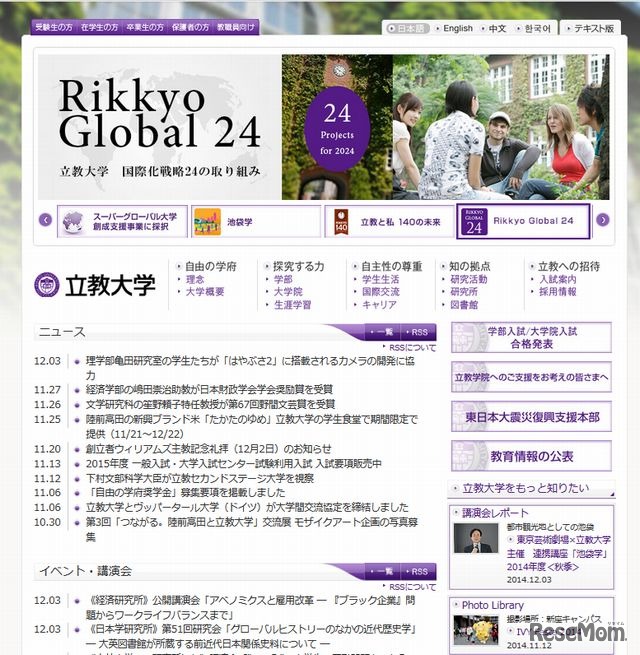Open the 知の拠点 menu heading
The width and height of the screenshot is (640, 655).
coord(470,266)
